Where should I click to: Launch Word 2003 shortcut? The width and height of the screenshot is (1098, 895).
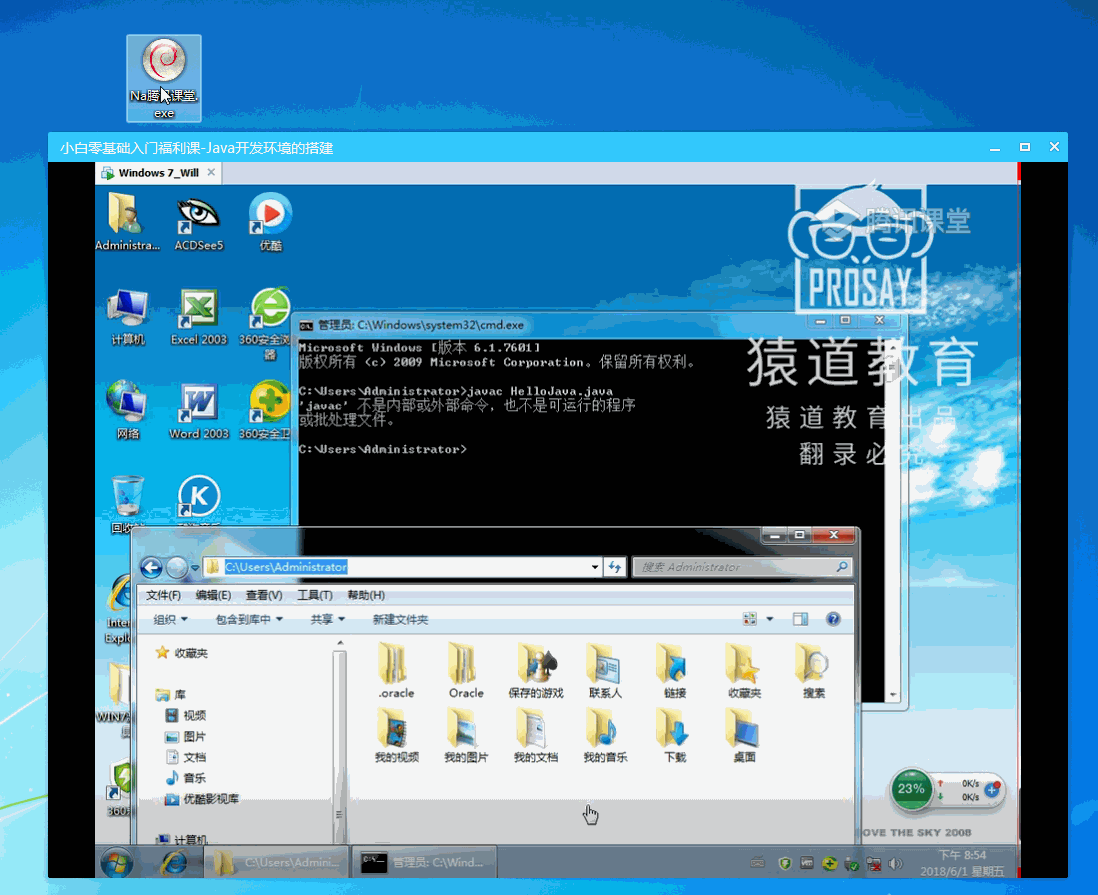pyautogui.click(x=199, y=410)
